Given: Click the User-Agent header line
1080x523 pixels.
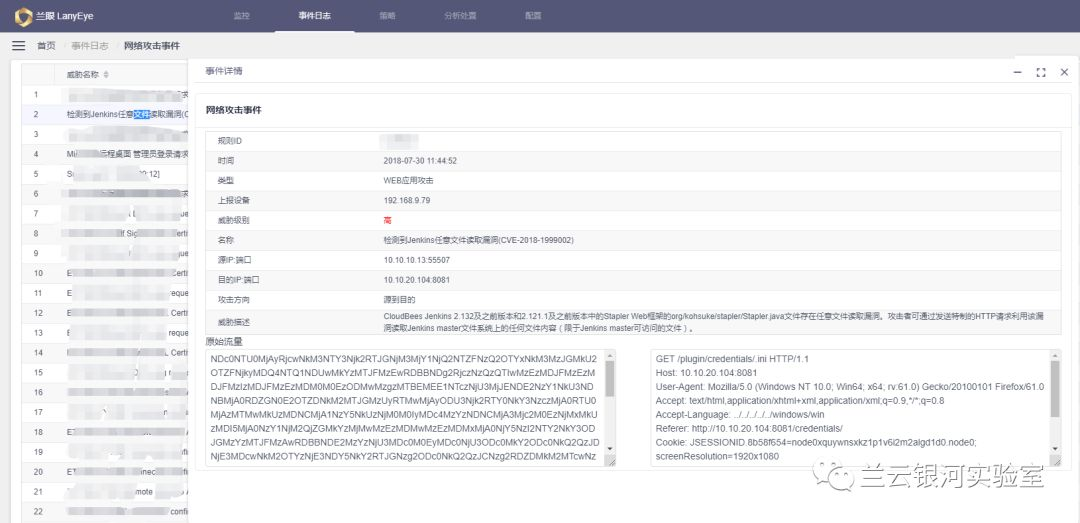Looking at the screenshot, I should tap(850, 387).
